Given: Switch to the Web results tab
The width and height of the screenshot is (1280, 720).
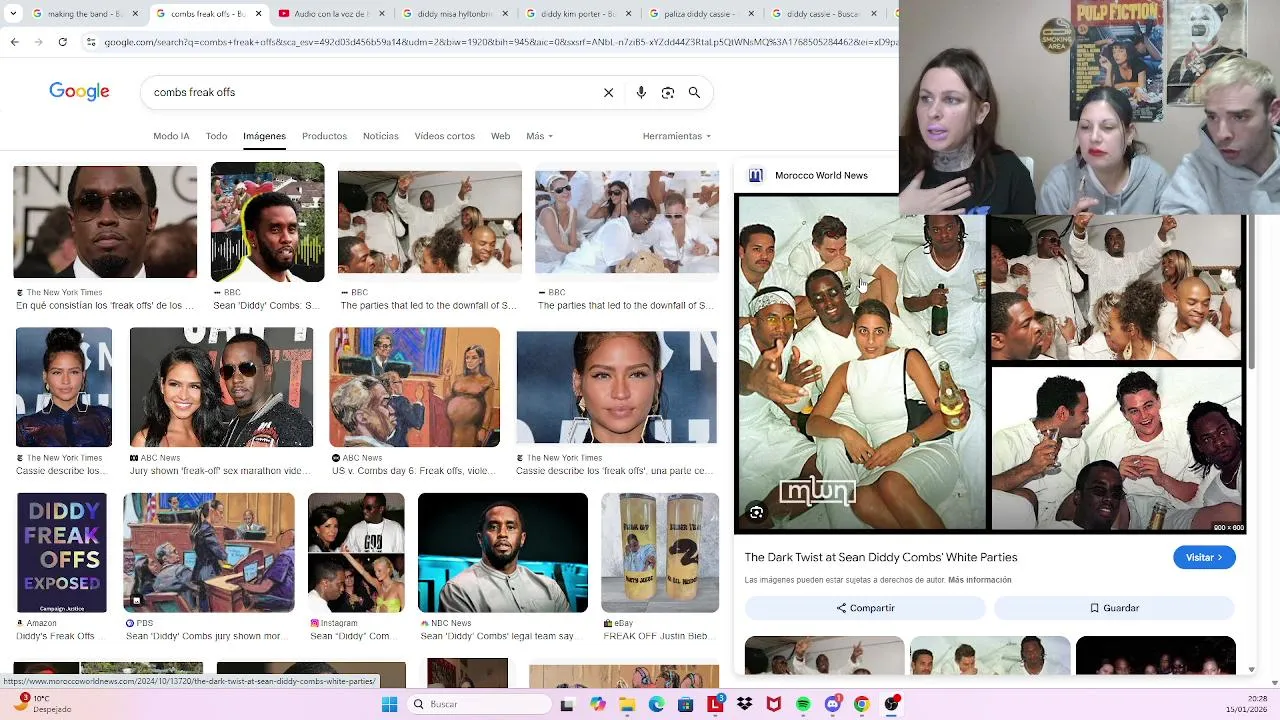Looking at the screenshot, I should coord(500,136).
